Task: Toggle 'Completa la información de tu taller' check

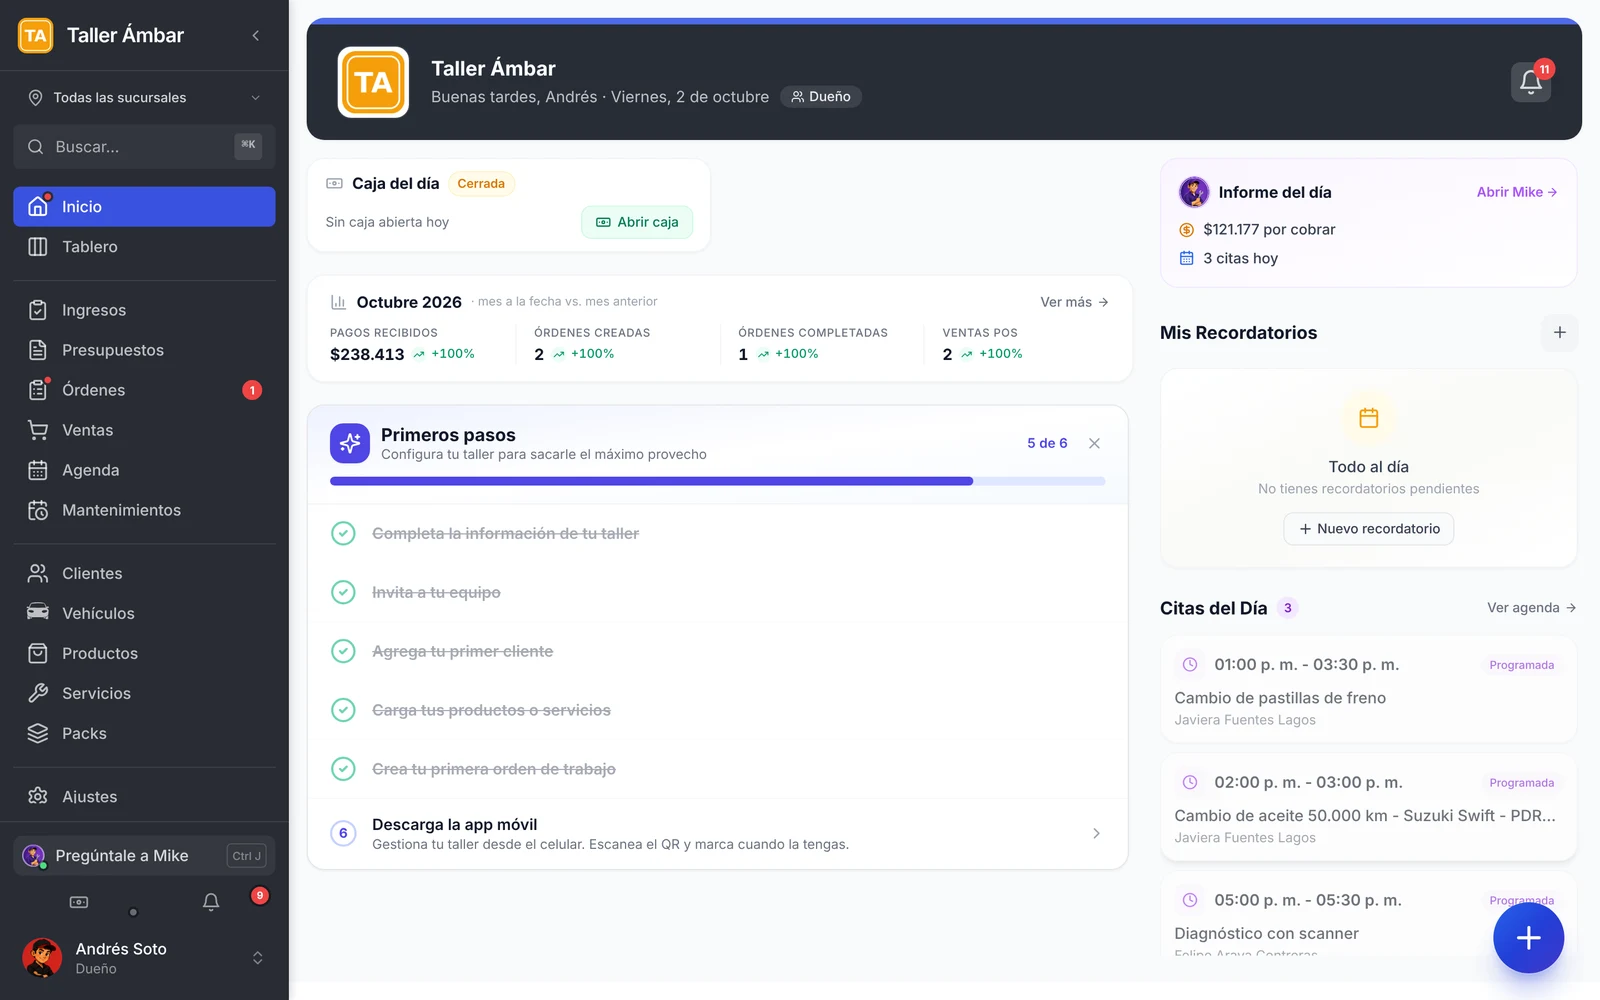Action: (x=343, y=534)
